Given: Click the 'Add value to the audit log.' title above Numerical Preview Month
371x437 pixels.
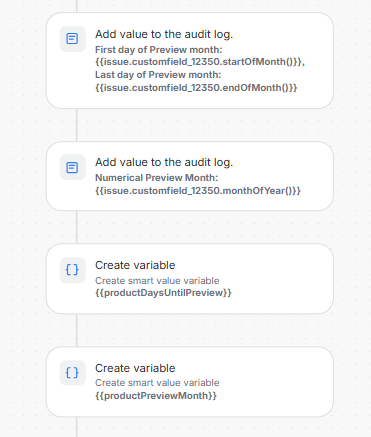Looking at the screenshot, I should (x=164, y=162).
